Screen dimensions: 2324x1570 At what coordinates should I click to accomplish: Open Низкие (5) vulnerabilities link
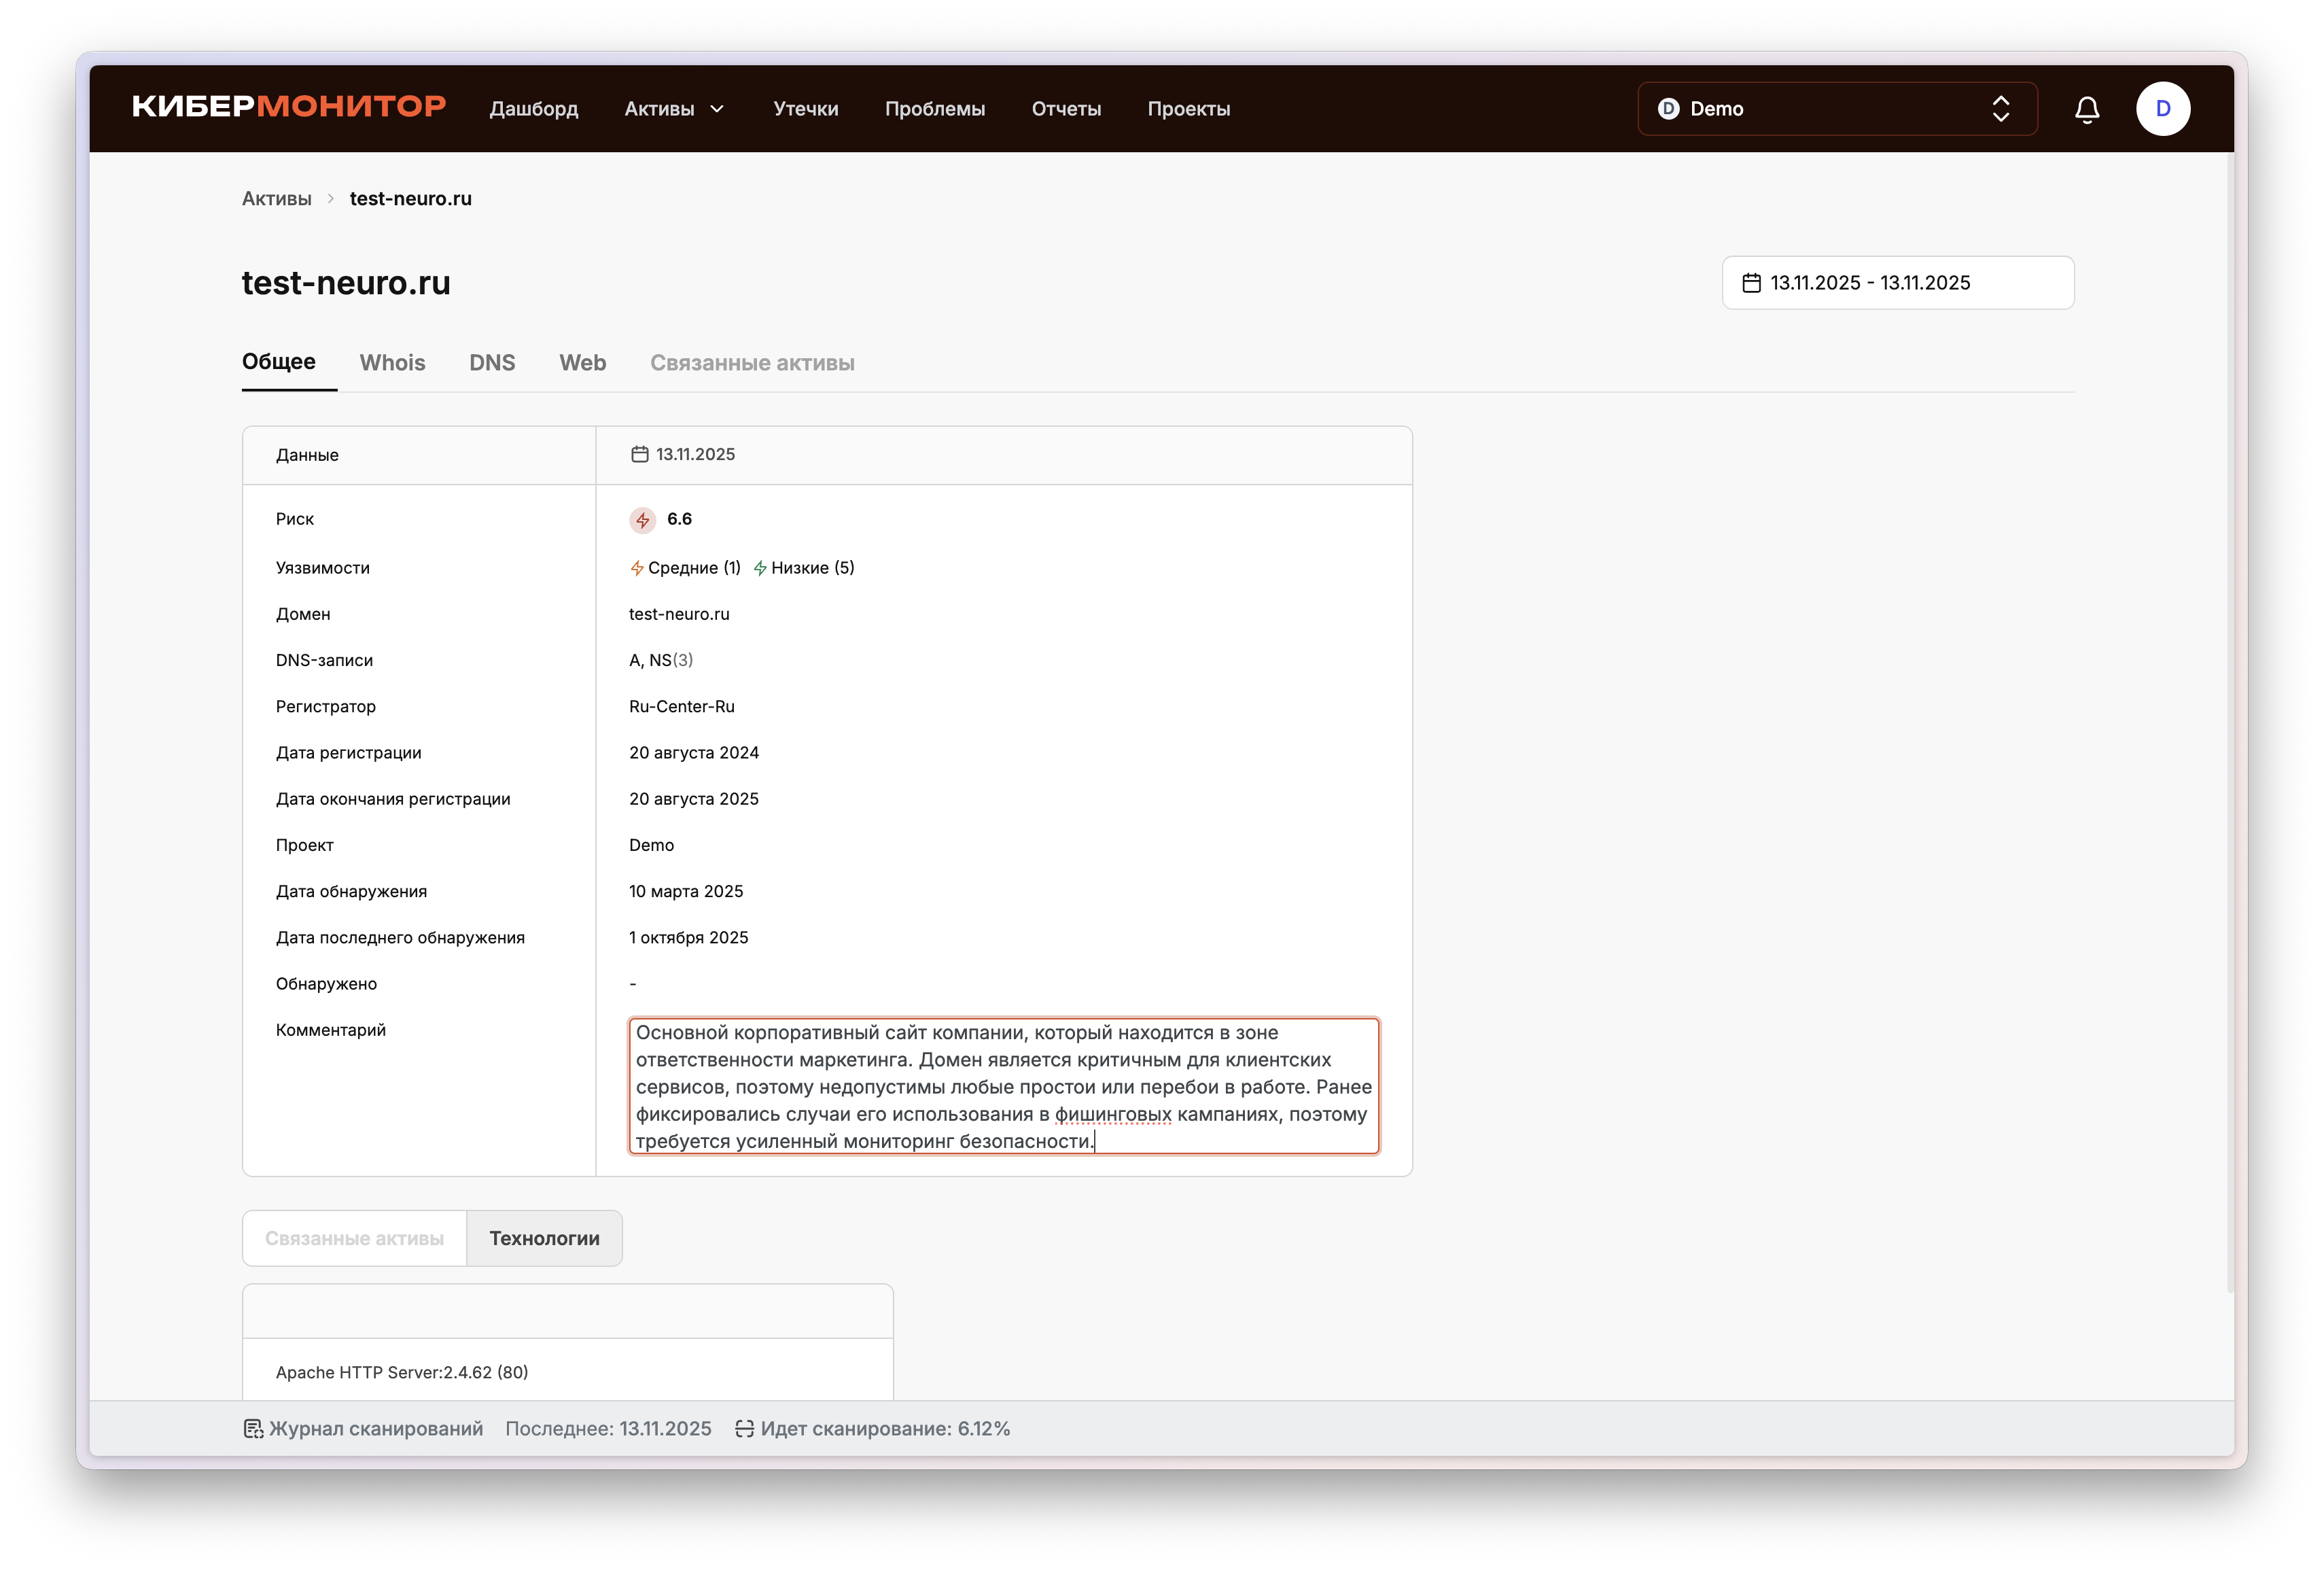point(811,568)
